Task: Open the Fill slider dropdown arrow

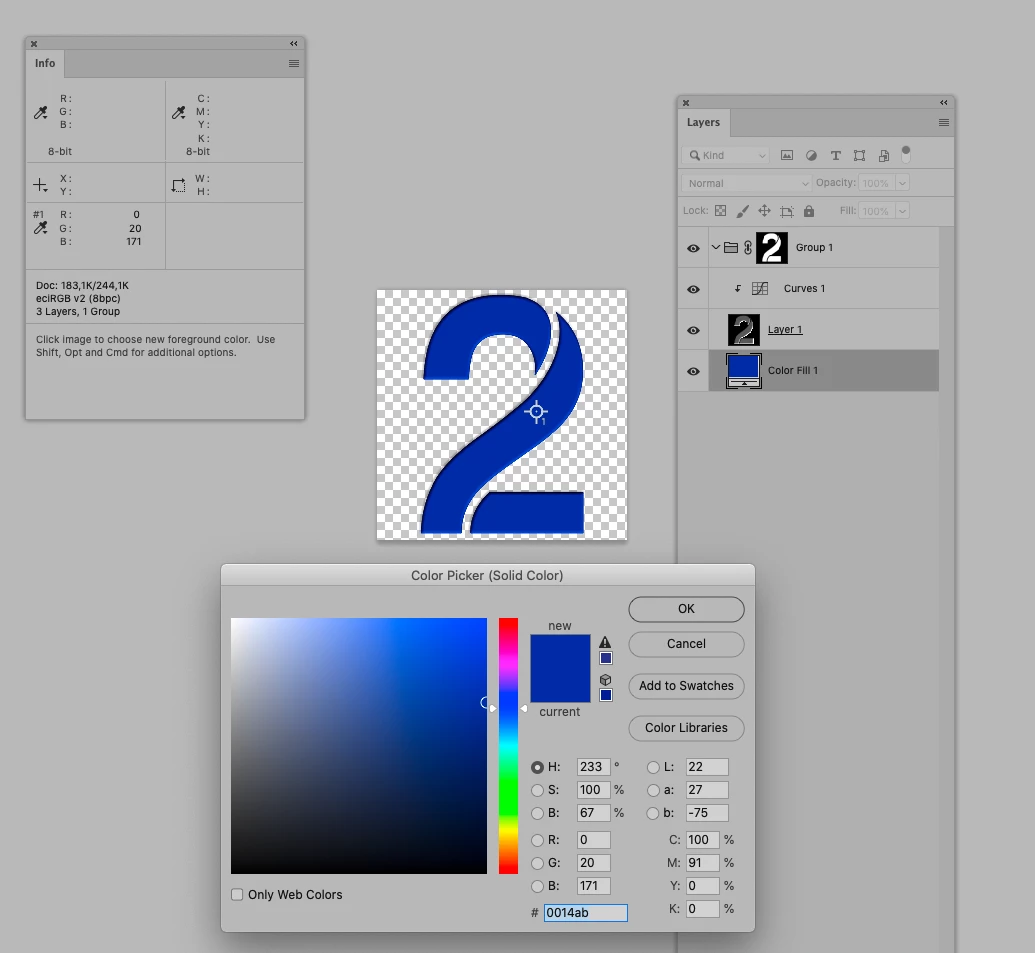Action: coord(902,211)
